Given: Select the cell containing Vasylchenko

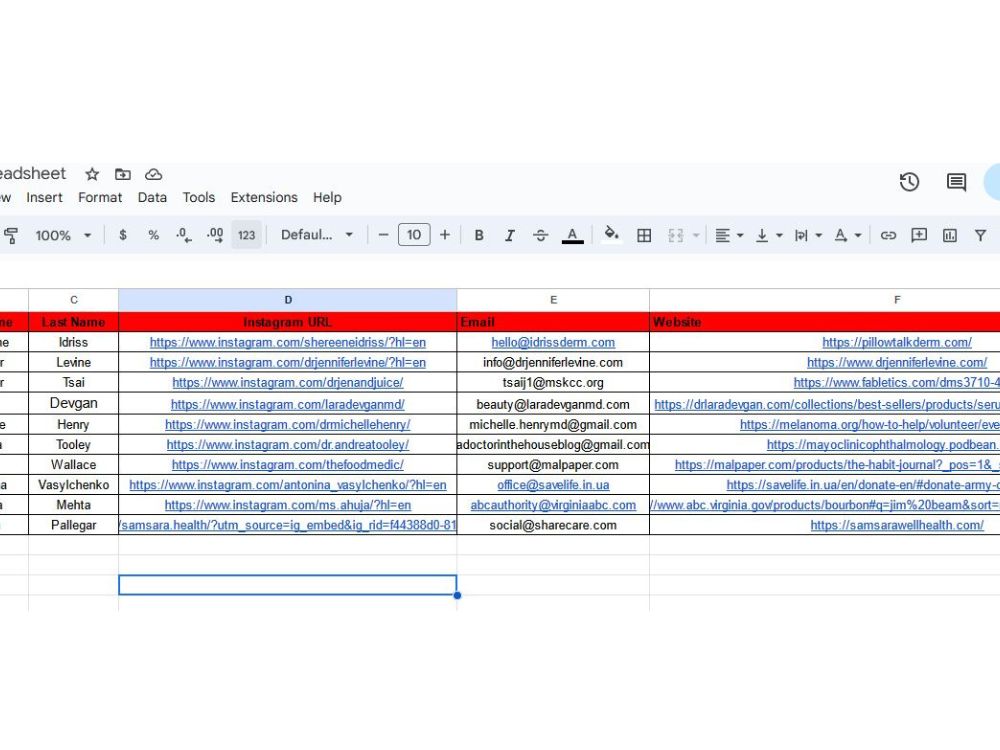Looking at the screenshot, I should pos(73,485).
